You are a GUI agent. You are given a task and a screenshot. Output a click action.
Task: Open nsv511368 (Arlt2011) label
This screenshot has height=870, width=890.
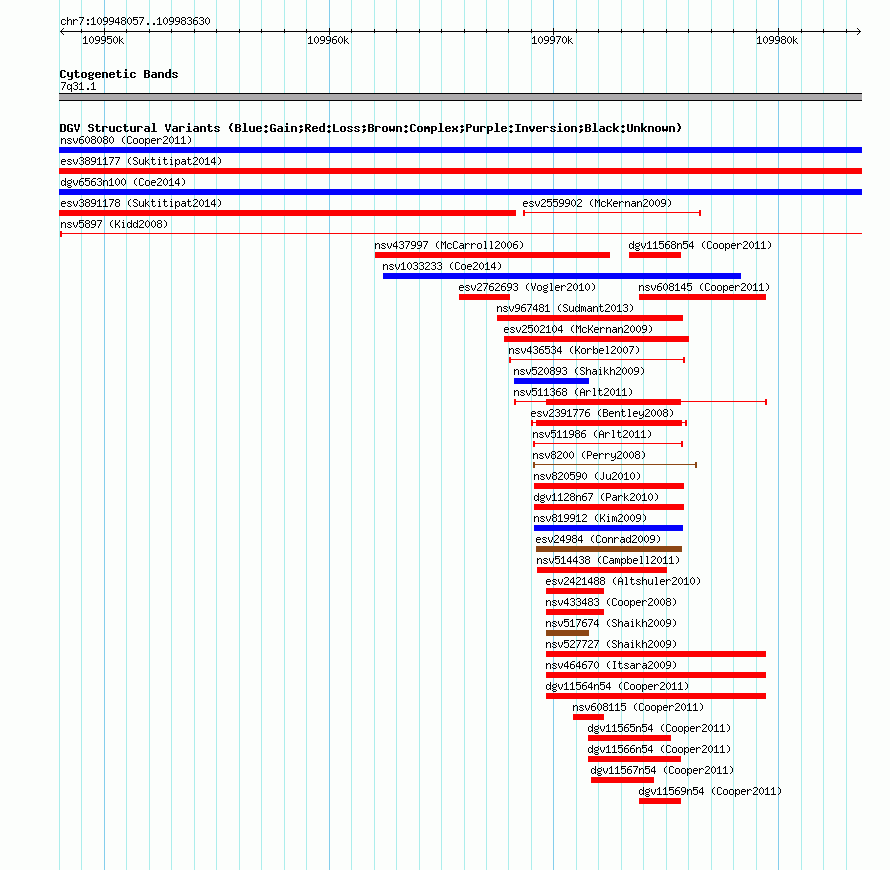(x=573, y=392)
